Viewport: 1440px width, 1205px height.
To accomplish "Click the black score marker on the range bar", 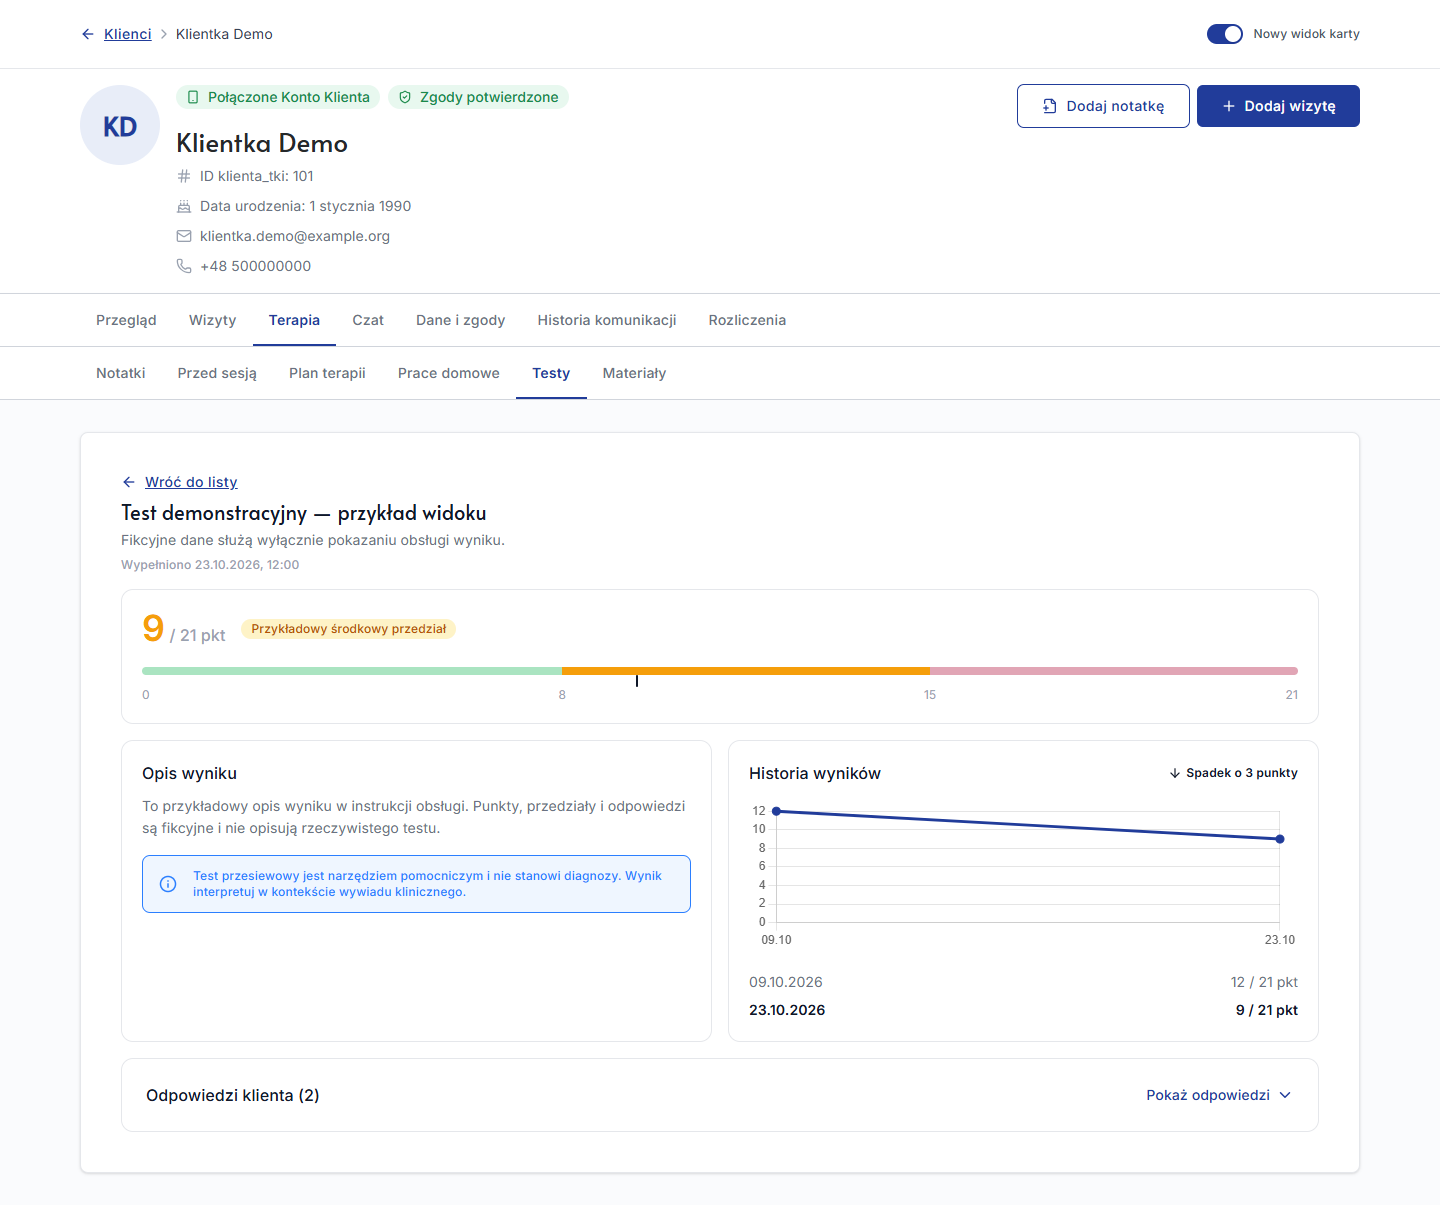I will point(637,680).
